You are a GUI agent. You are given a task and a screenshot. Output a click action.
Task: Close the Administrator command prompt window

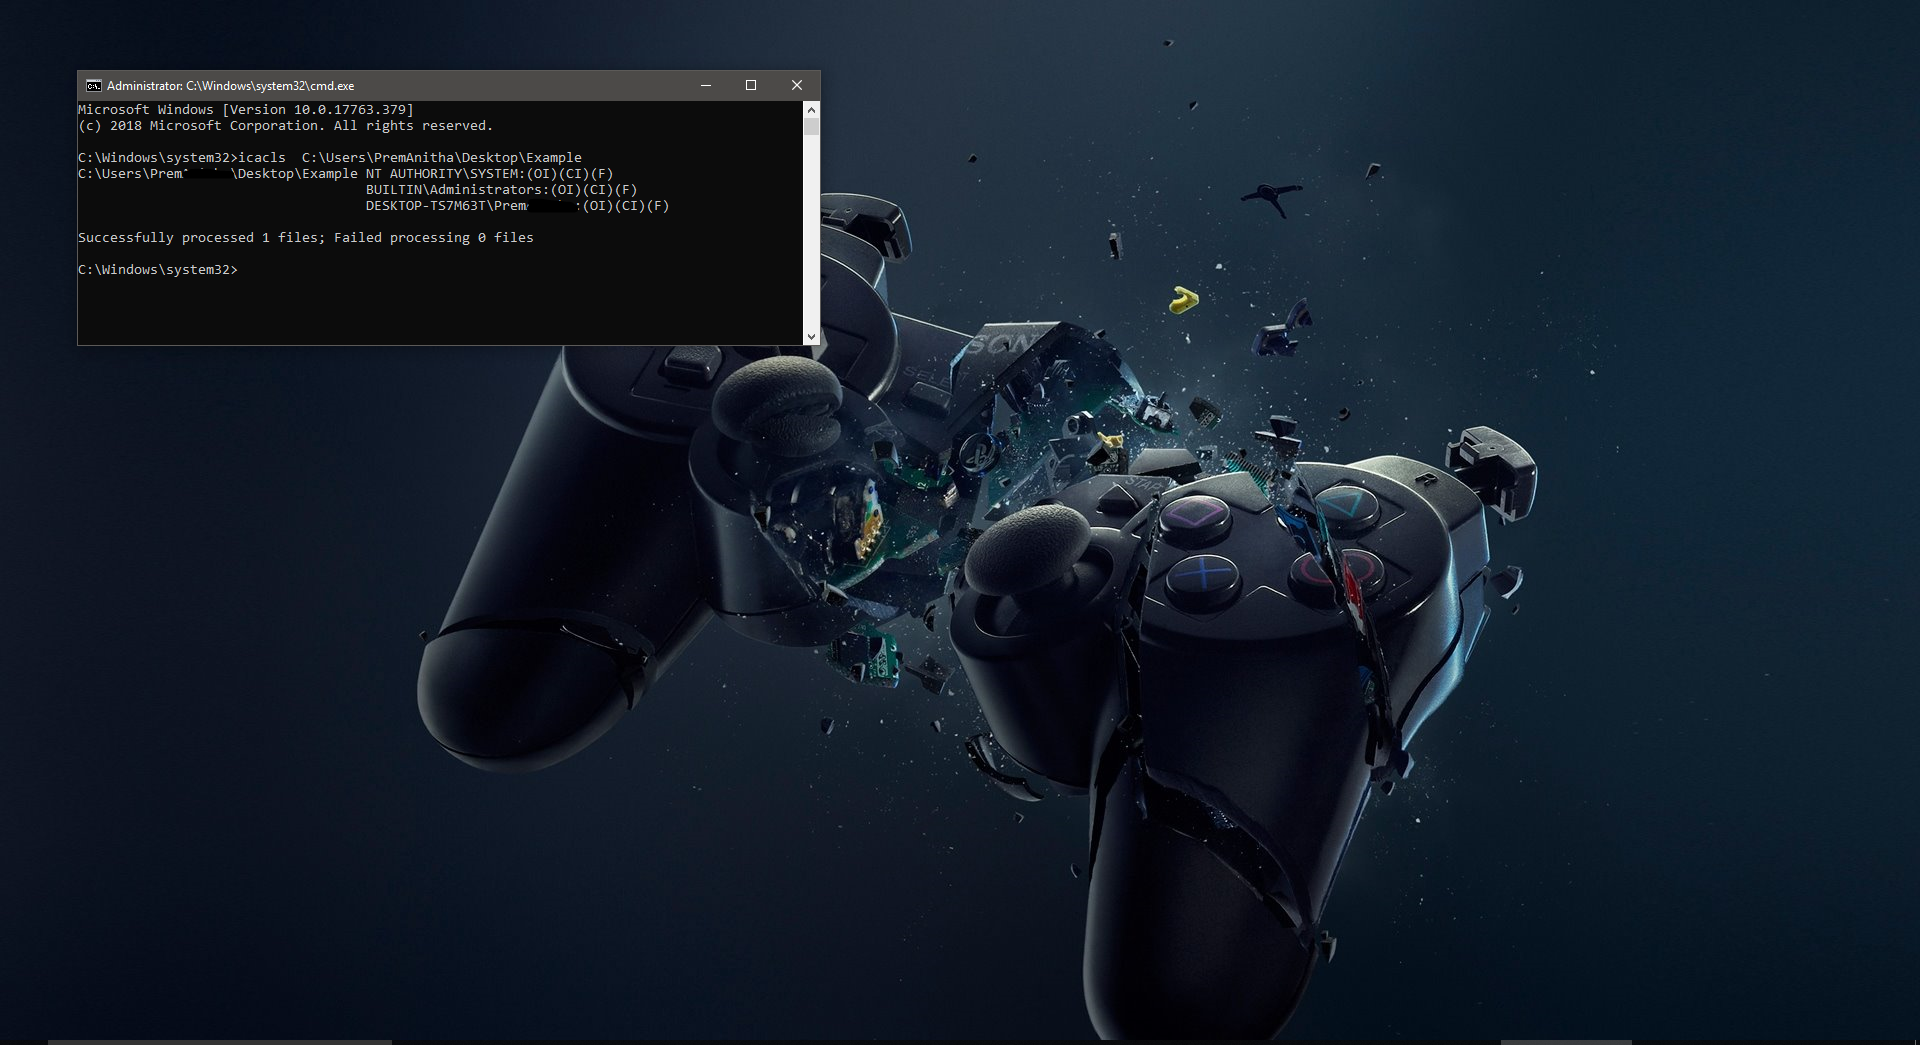click(x=797, y=85)
